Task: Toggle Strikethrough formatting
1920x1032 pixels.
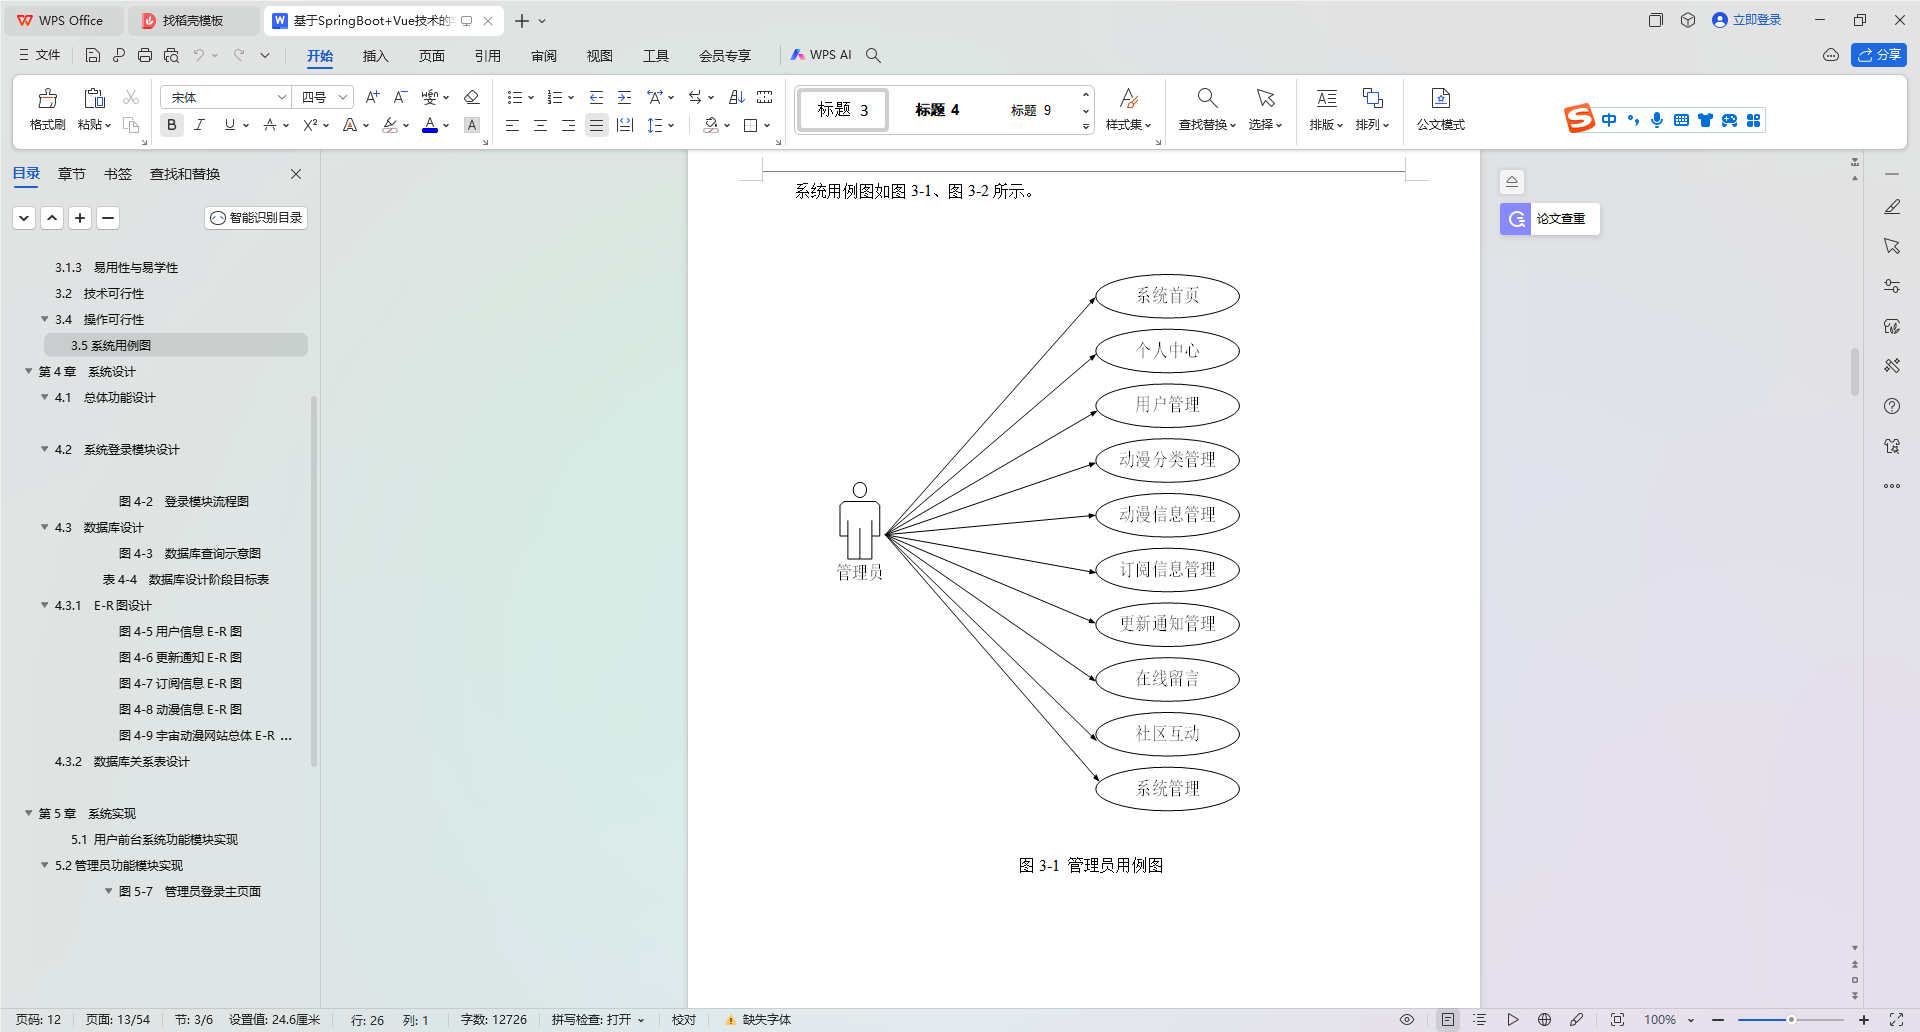Action: [269, 125]
